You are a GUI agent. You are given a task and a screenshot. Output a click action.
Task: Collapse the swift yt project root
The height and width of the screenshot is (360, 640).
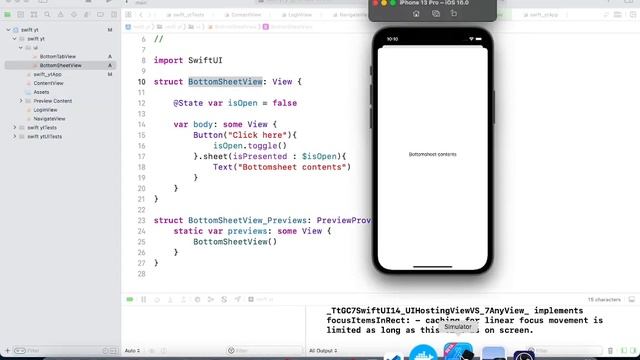pos(8,30)
